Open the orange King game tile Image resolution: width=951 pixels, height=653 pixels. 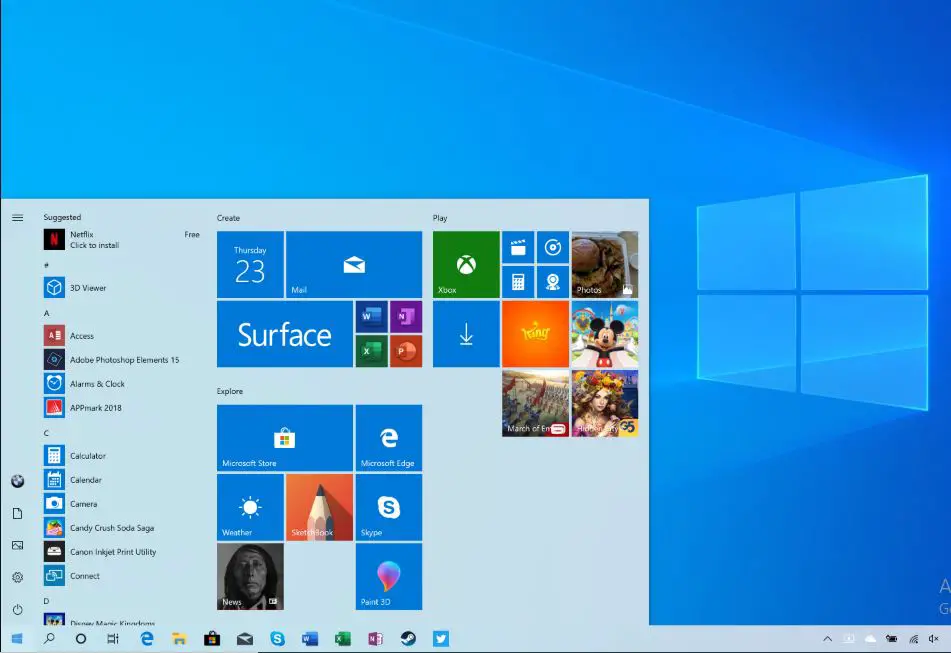536,334
